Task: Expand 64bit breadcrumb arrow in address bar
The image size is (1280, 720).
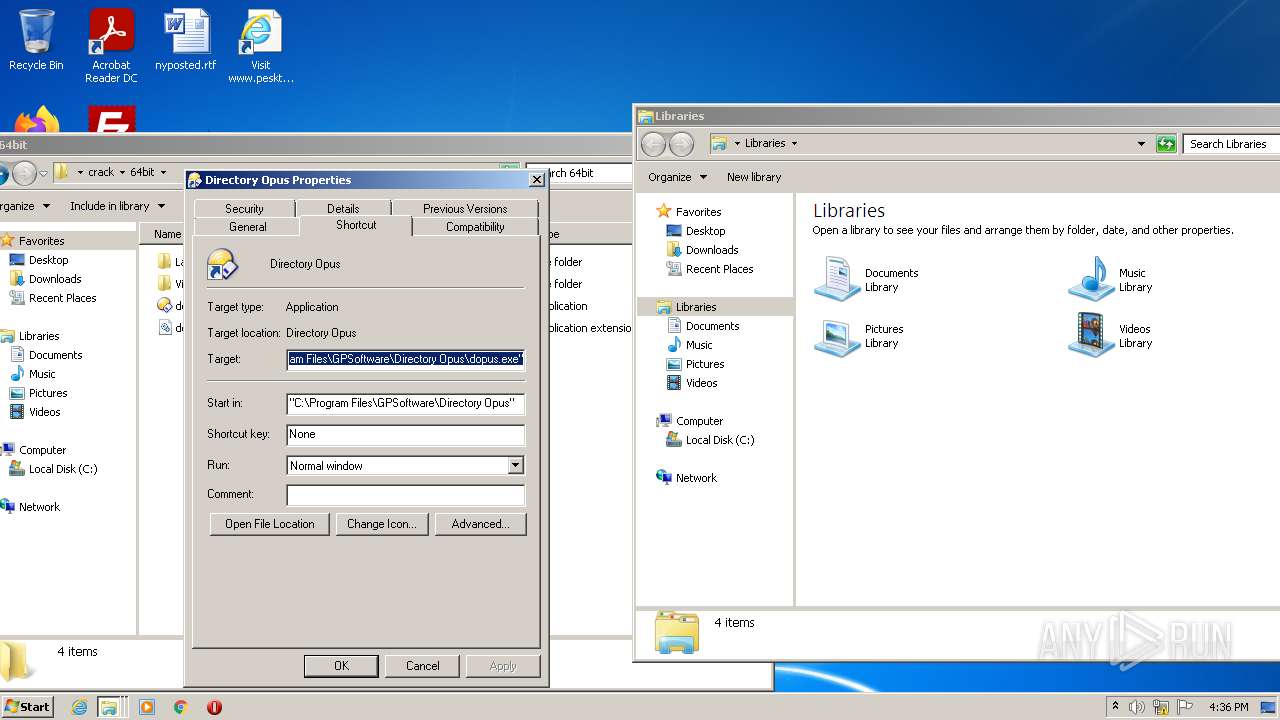Action: (x=163, y=172)
